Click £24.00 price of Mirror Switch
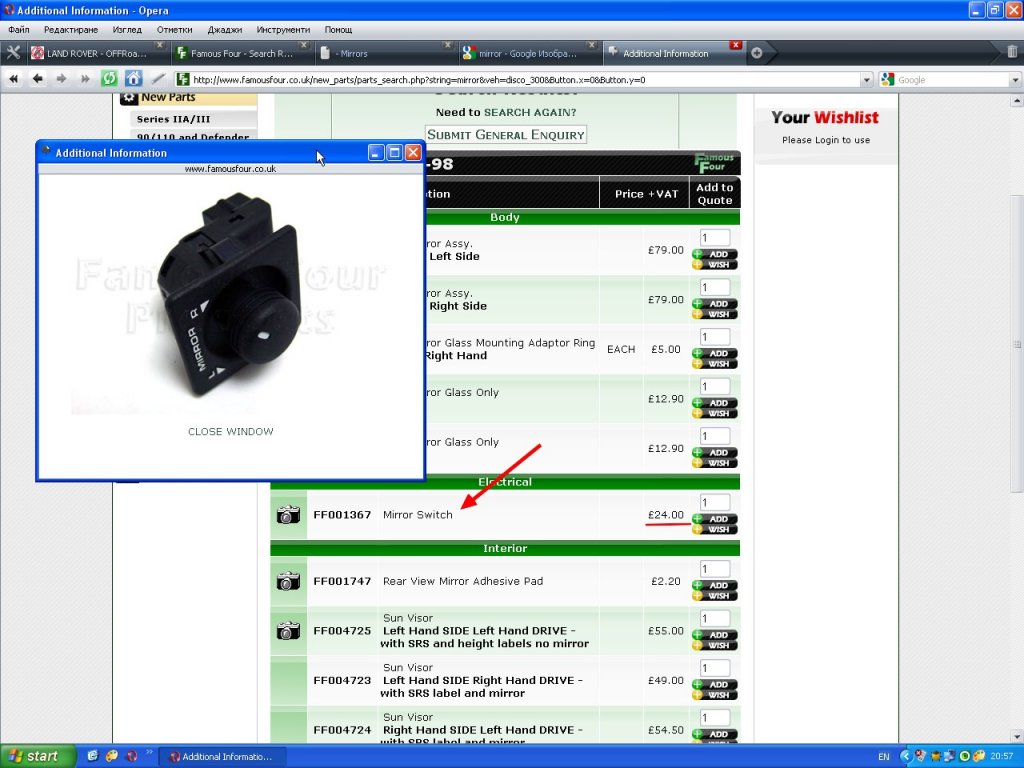This screenshot has width=1024, height=768. point(665,515)
